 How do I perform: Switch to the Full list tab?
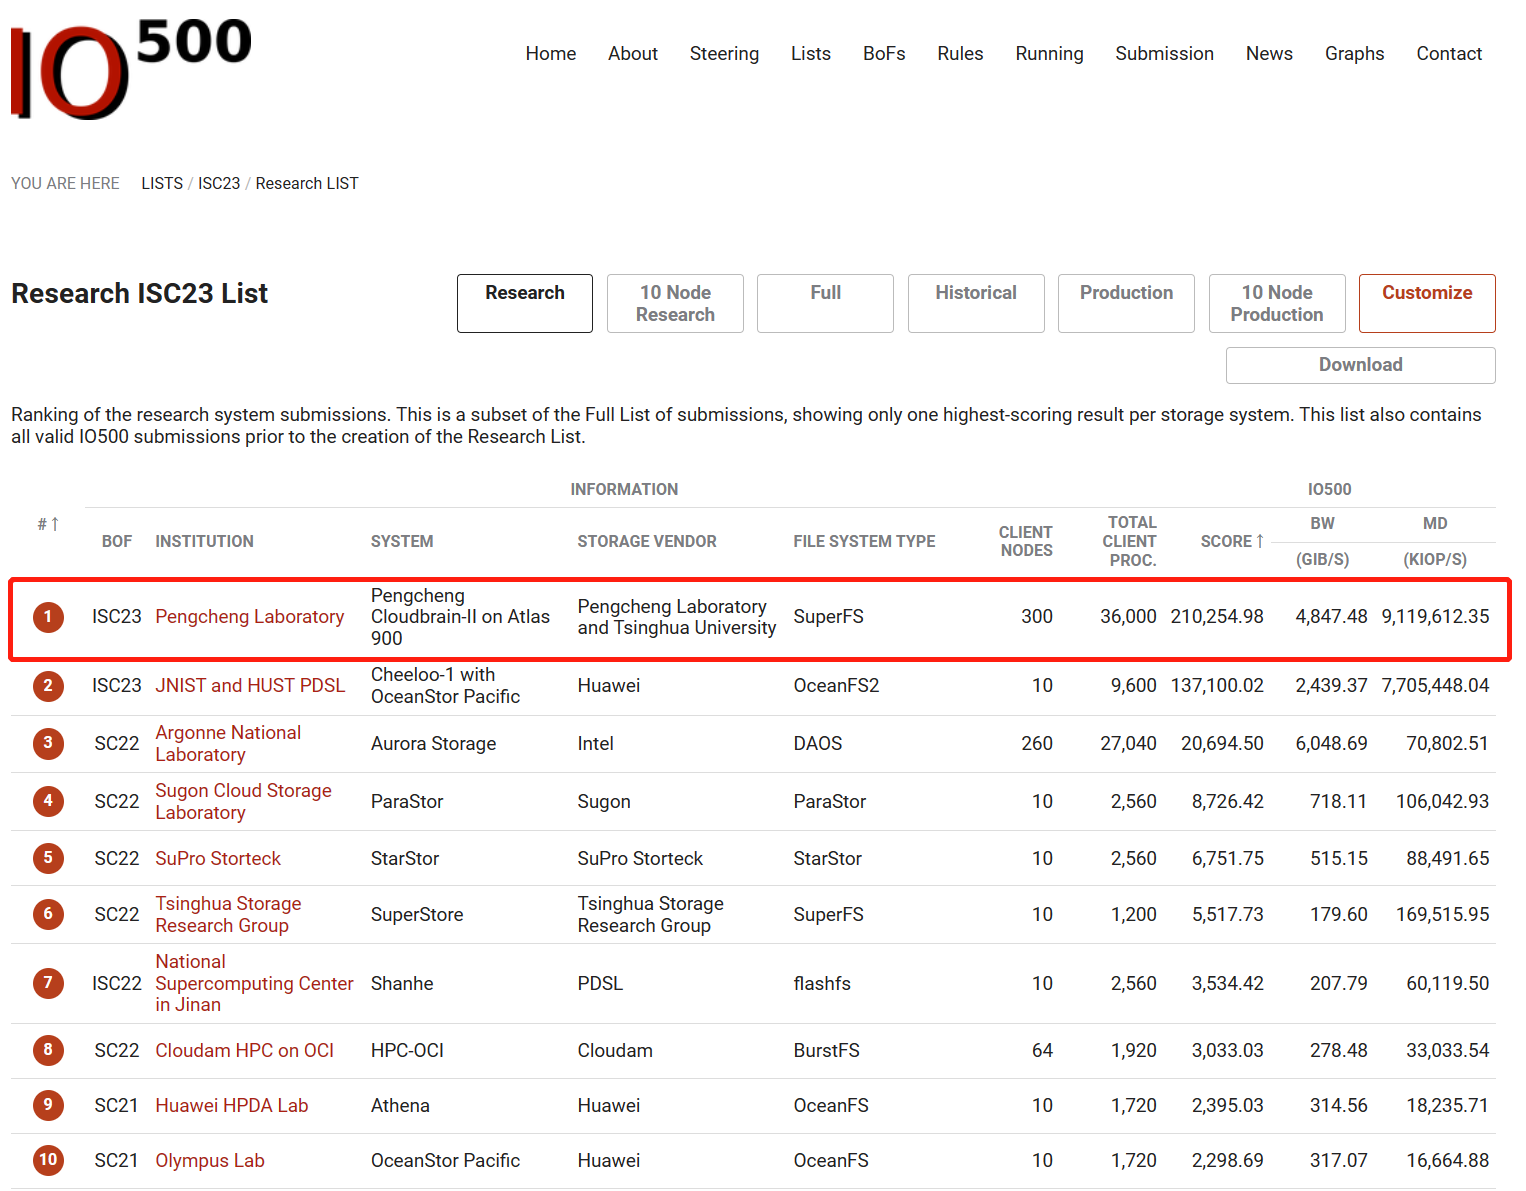pos(825,303)
